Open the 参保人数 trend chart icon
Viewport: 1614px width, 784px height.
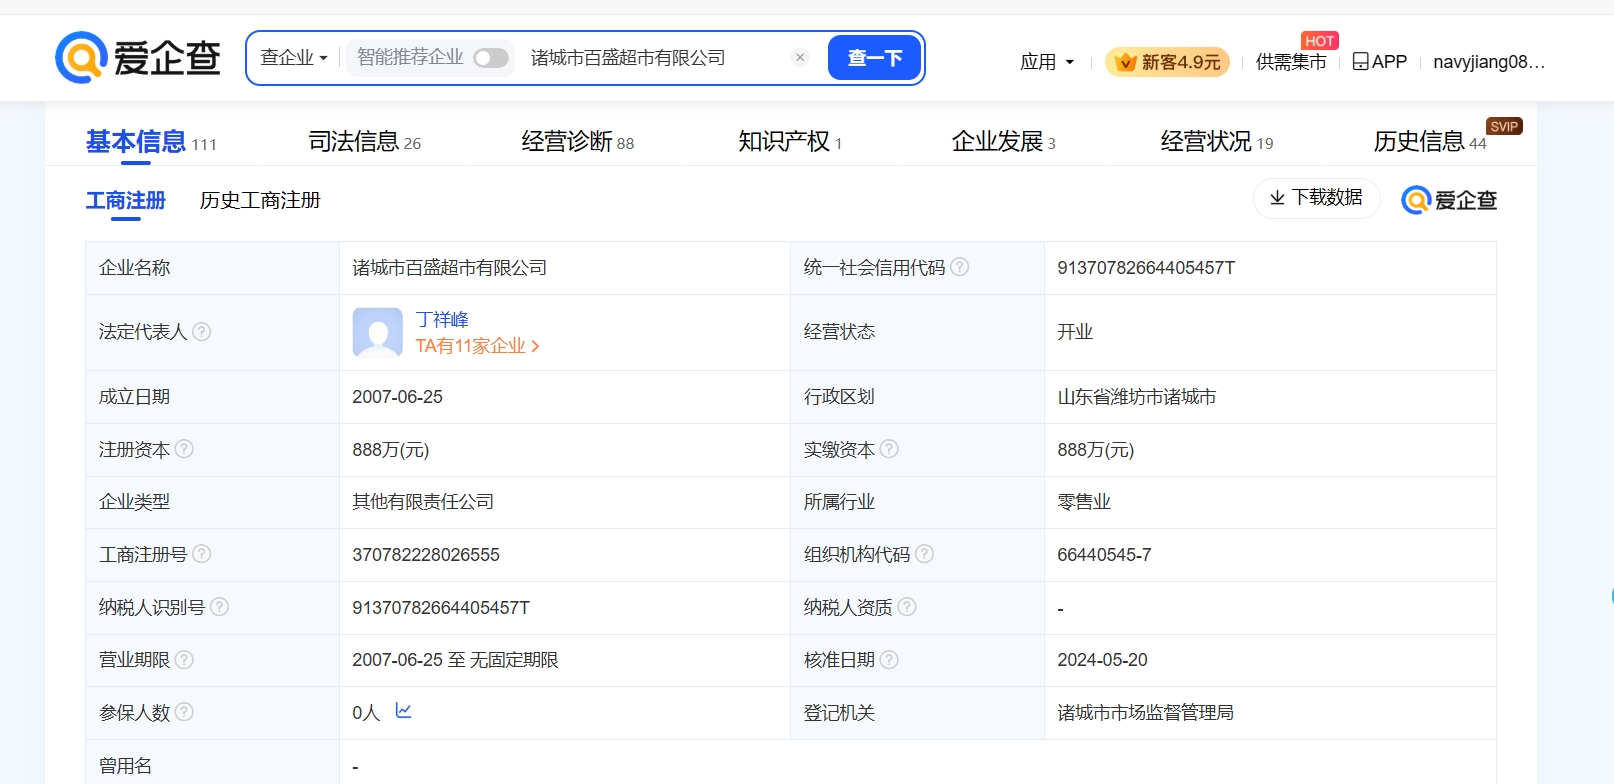(404, 711)
